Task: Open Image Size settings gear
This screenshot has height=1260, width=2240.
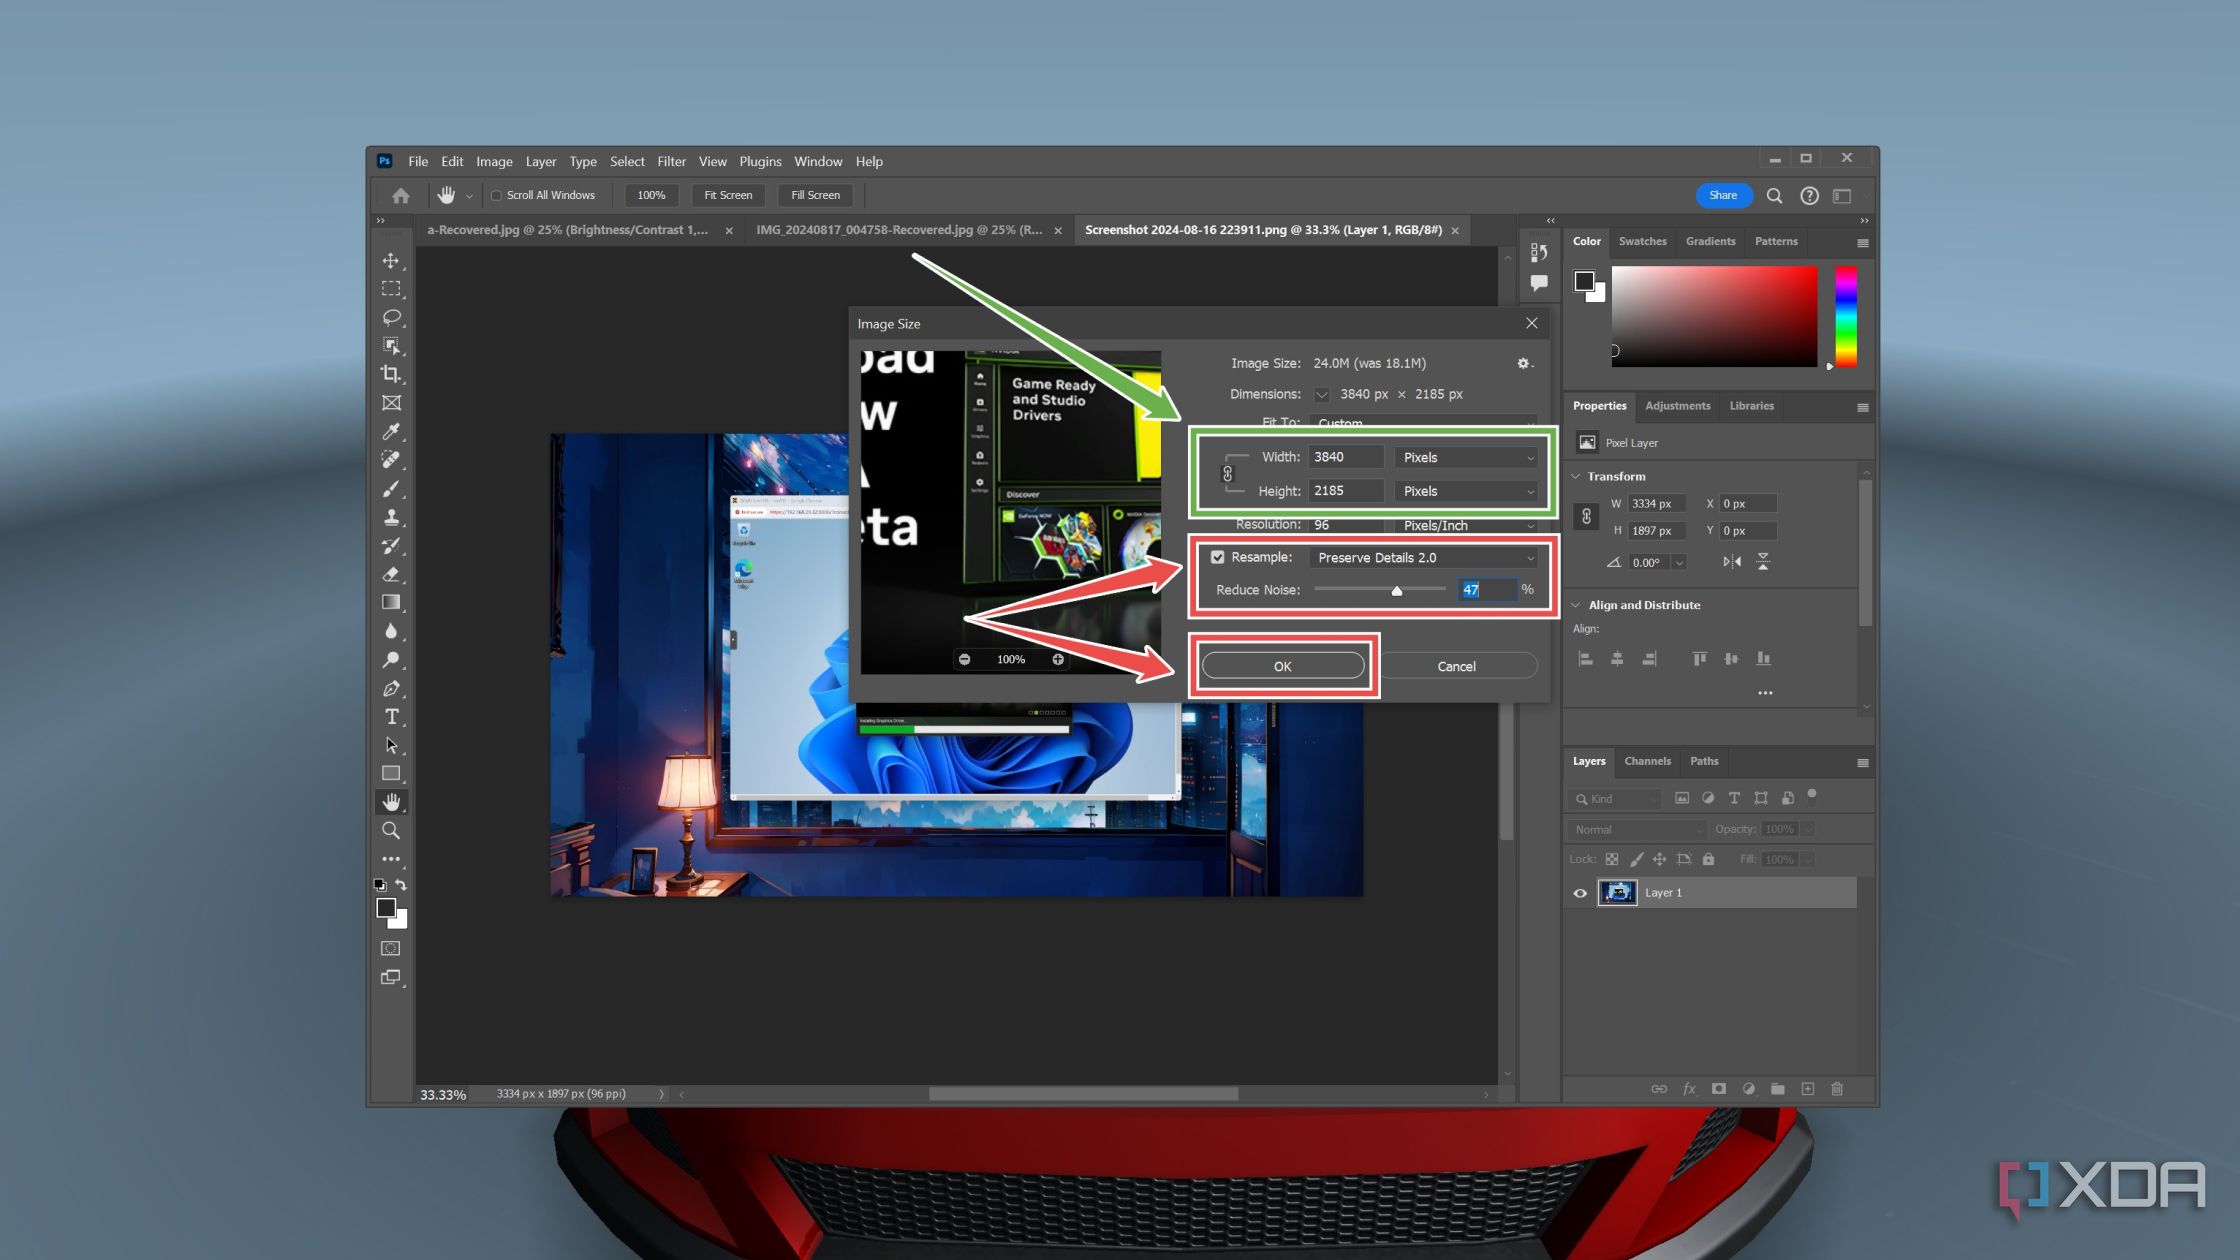Action: tap(1523, 363)
